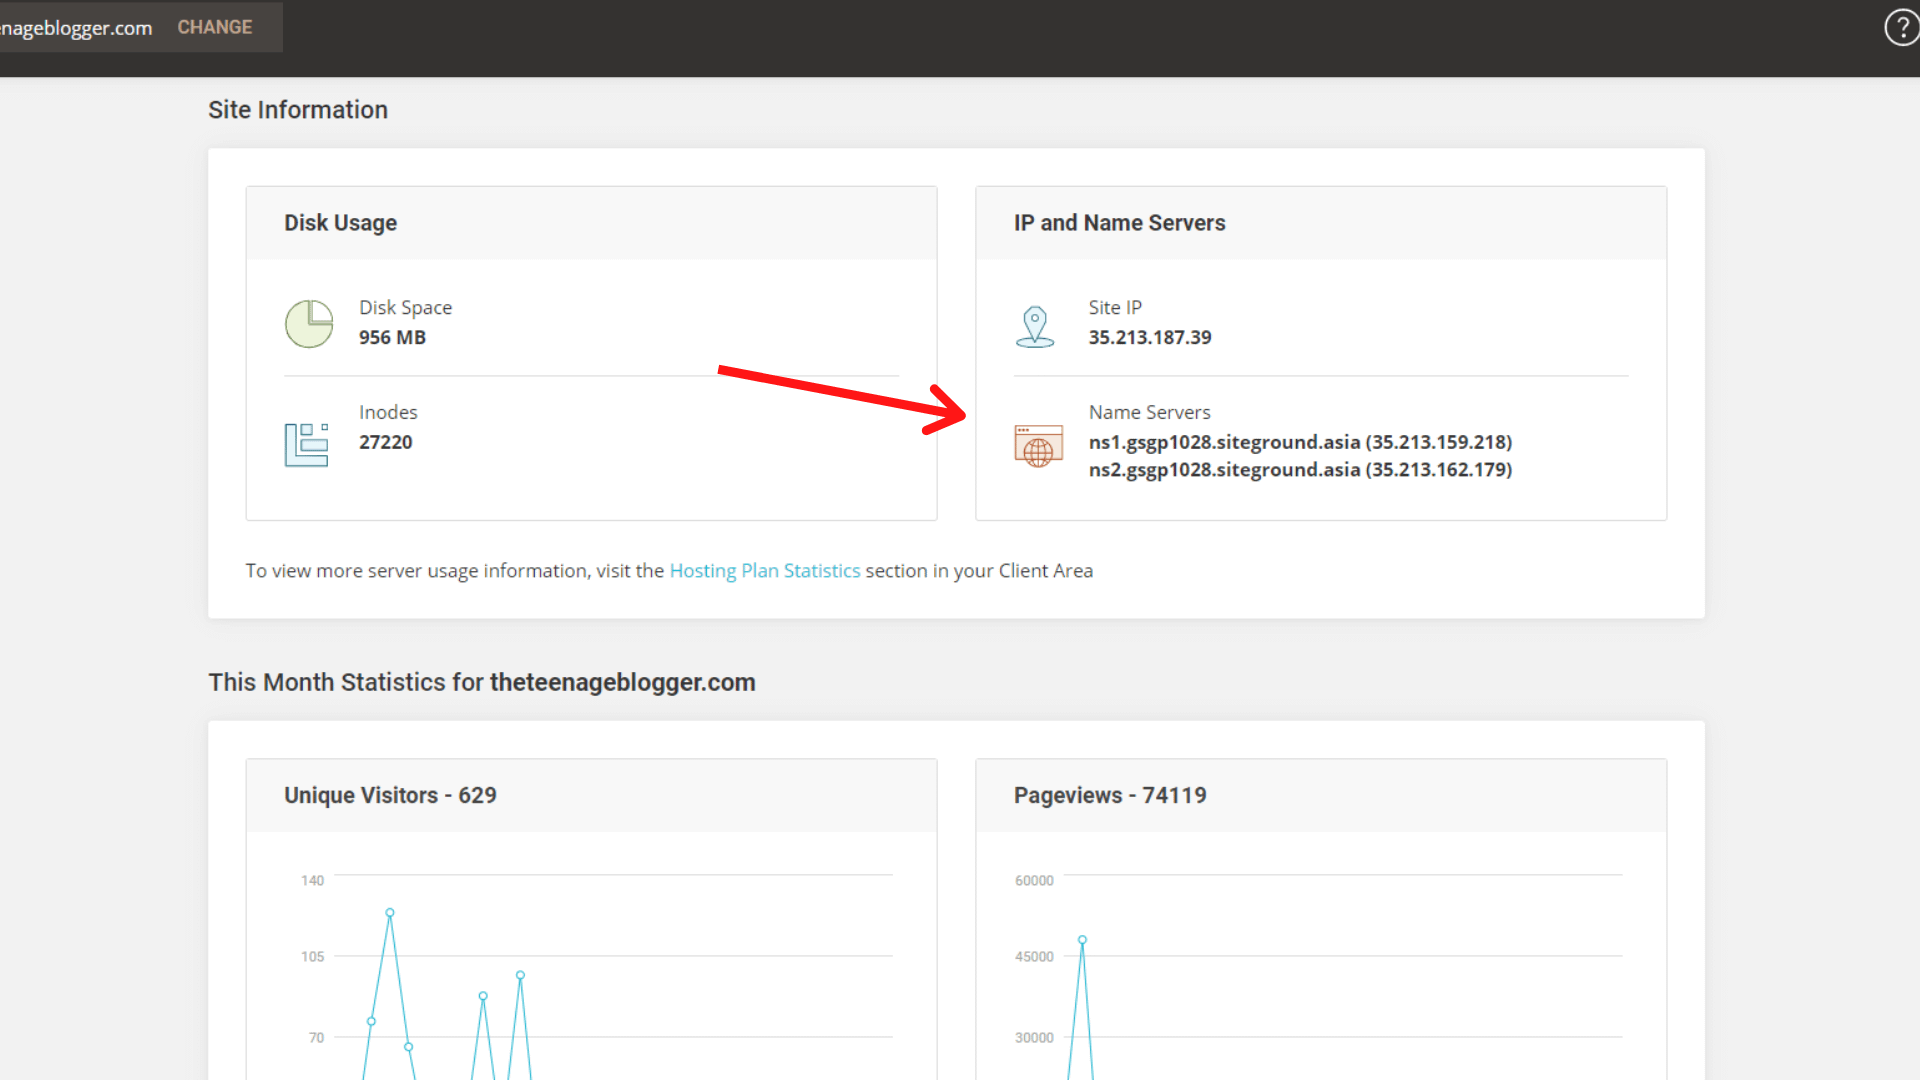Click the site domain name in top bar

coord(76,28)
